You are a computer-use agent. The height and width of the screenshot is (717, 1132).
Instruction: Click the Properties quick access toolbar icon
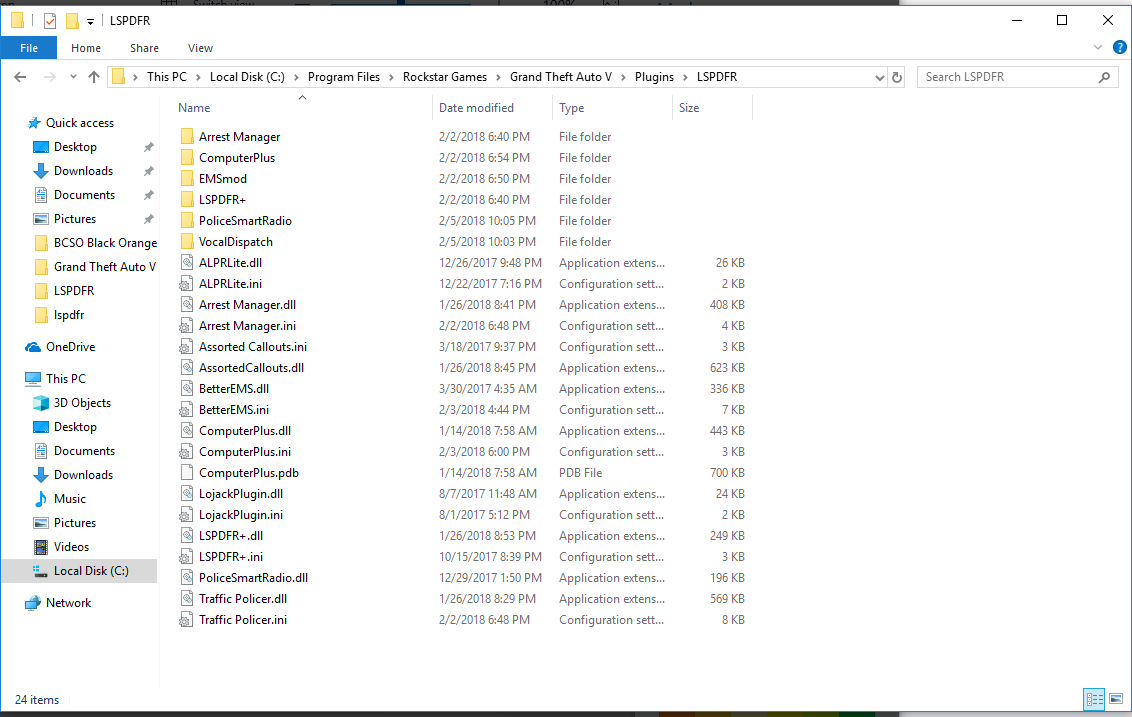click(50, 21)
